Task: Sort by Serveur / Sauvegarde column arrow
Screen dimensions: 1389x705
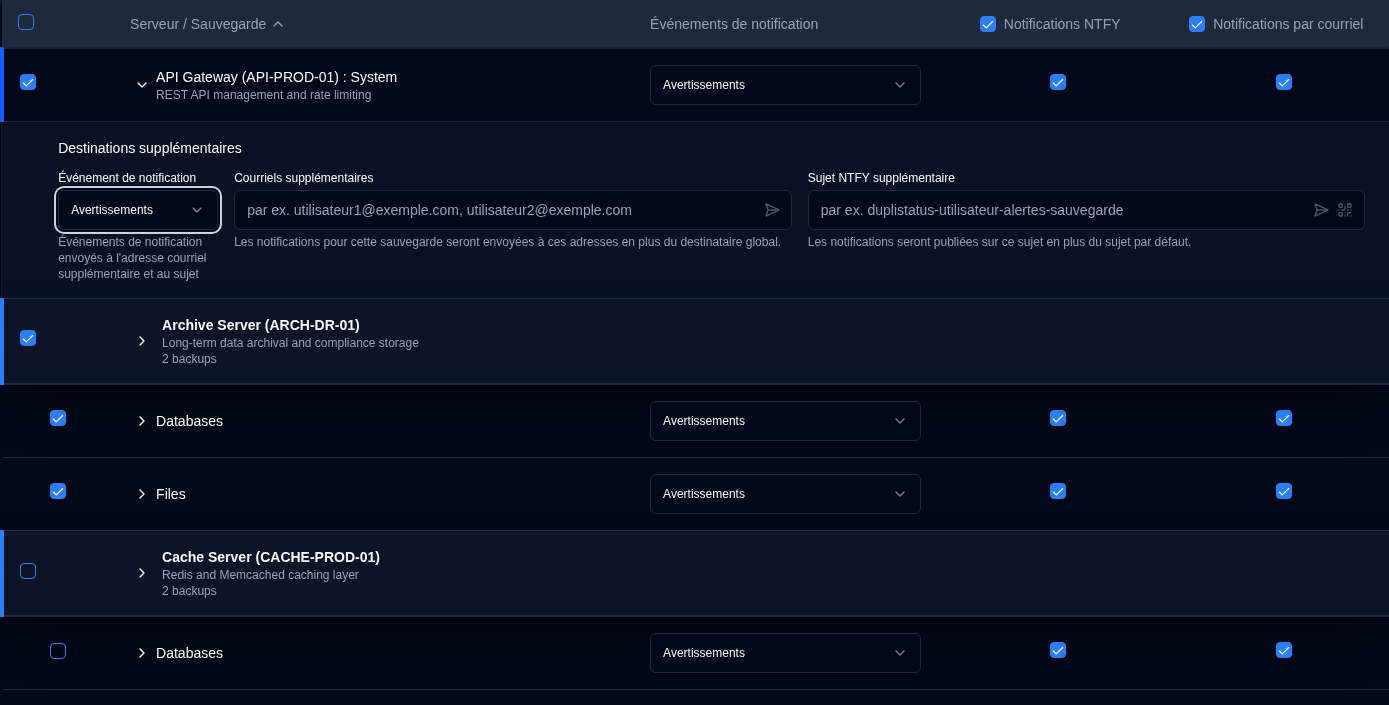Action: coord(278,24)
